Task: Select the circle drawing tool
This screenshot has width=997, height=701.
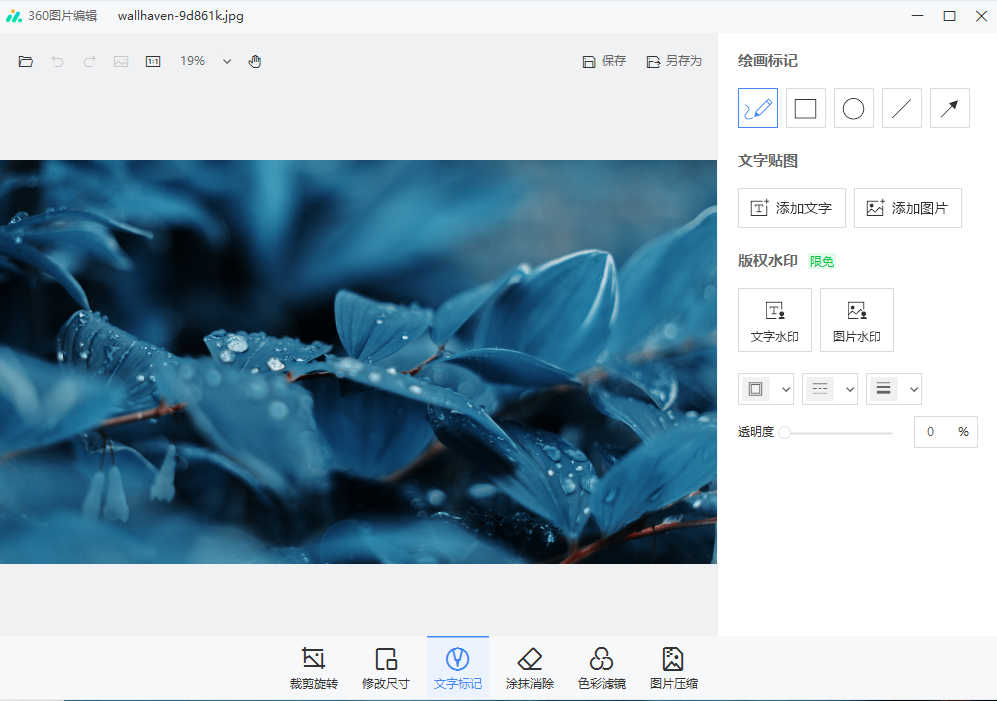Action: [853, 108]
